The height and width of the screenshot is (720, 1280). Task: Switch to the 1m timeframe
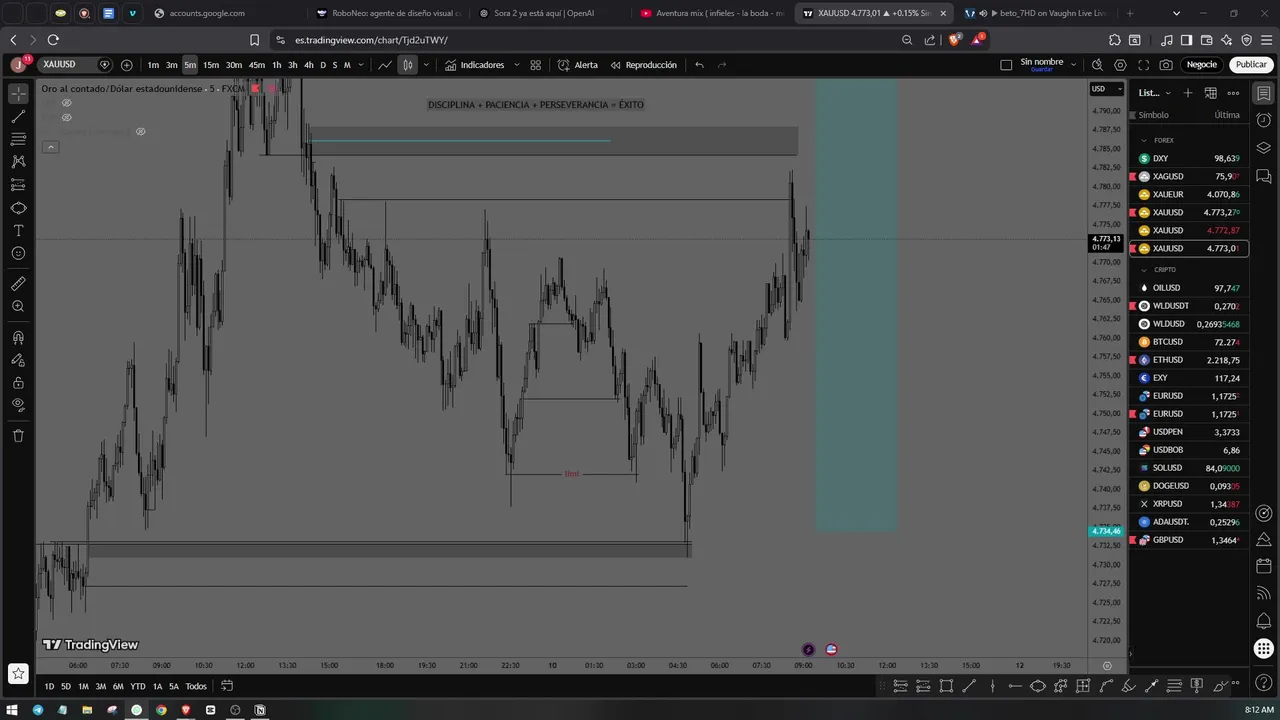tap(153, 65)
